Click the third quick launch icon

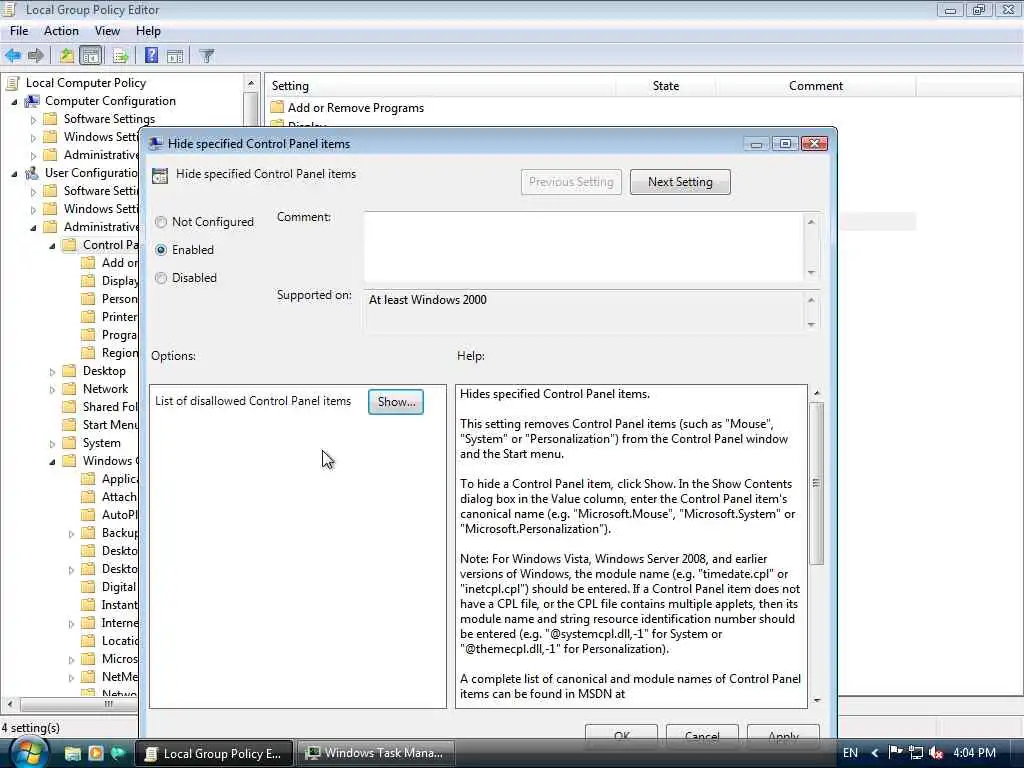pos(118,754)
